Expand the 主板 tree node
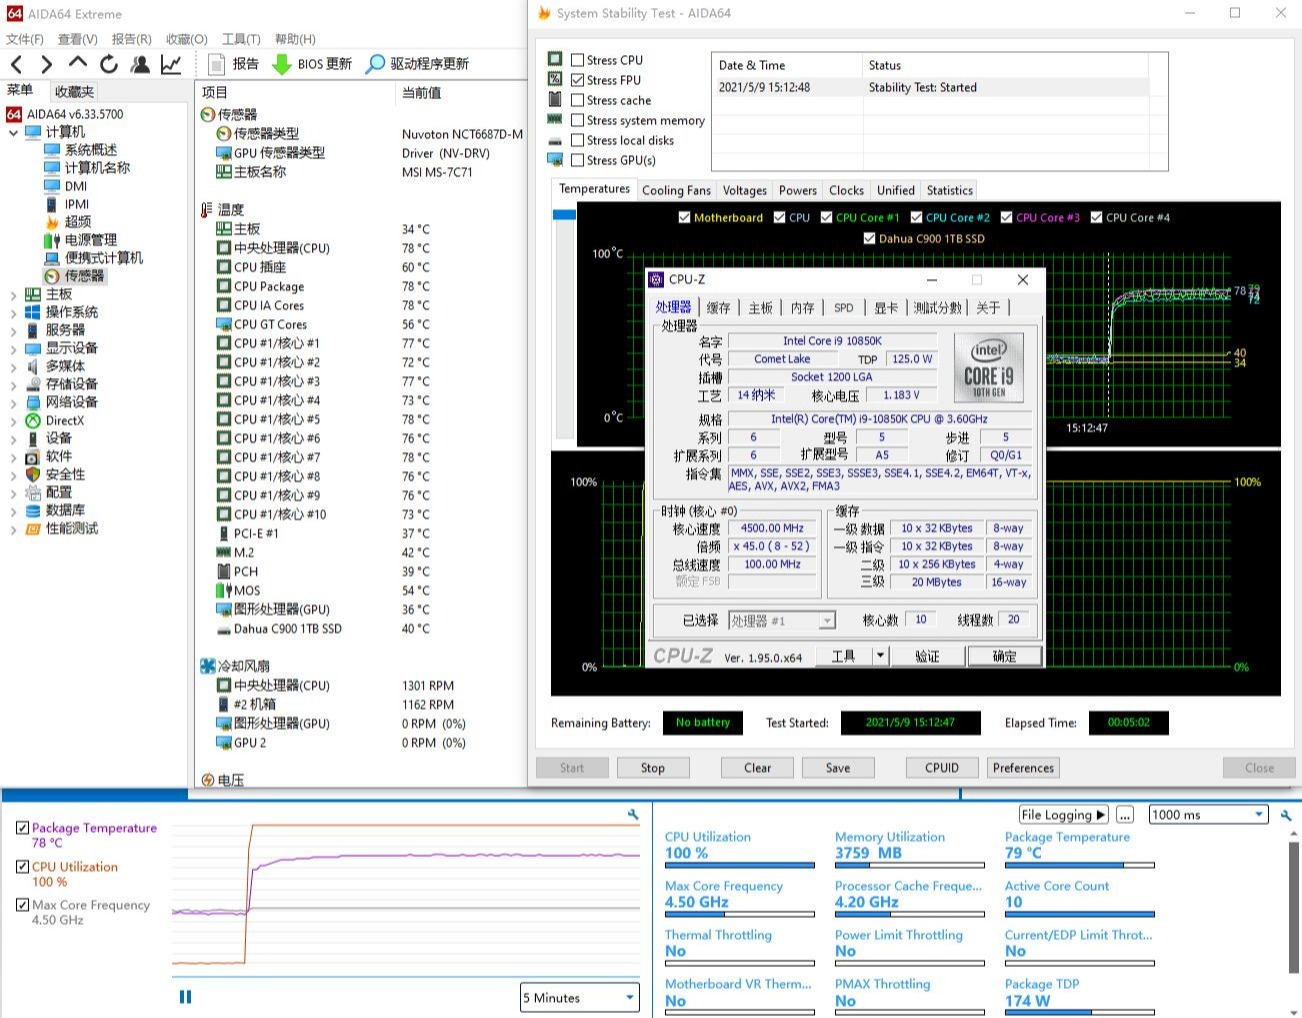Screen dimensions: 1302x1018 tap(13, 295)
